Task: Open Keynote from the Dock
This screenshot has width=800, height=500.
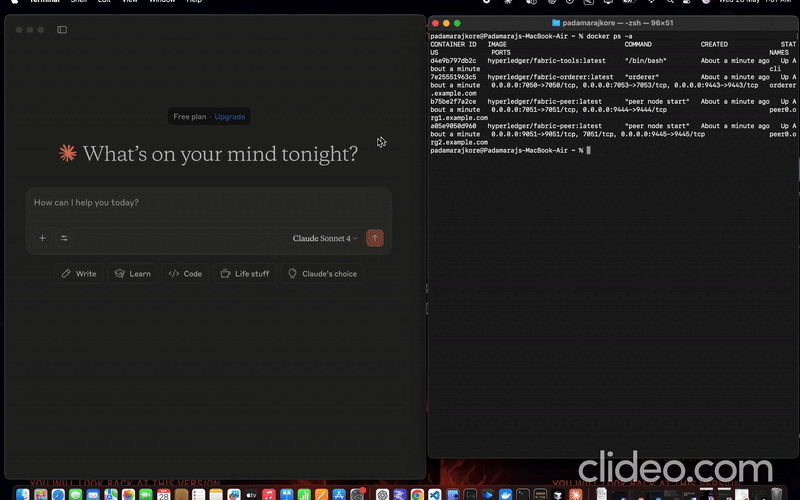Action: click(287, 494)
